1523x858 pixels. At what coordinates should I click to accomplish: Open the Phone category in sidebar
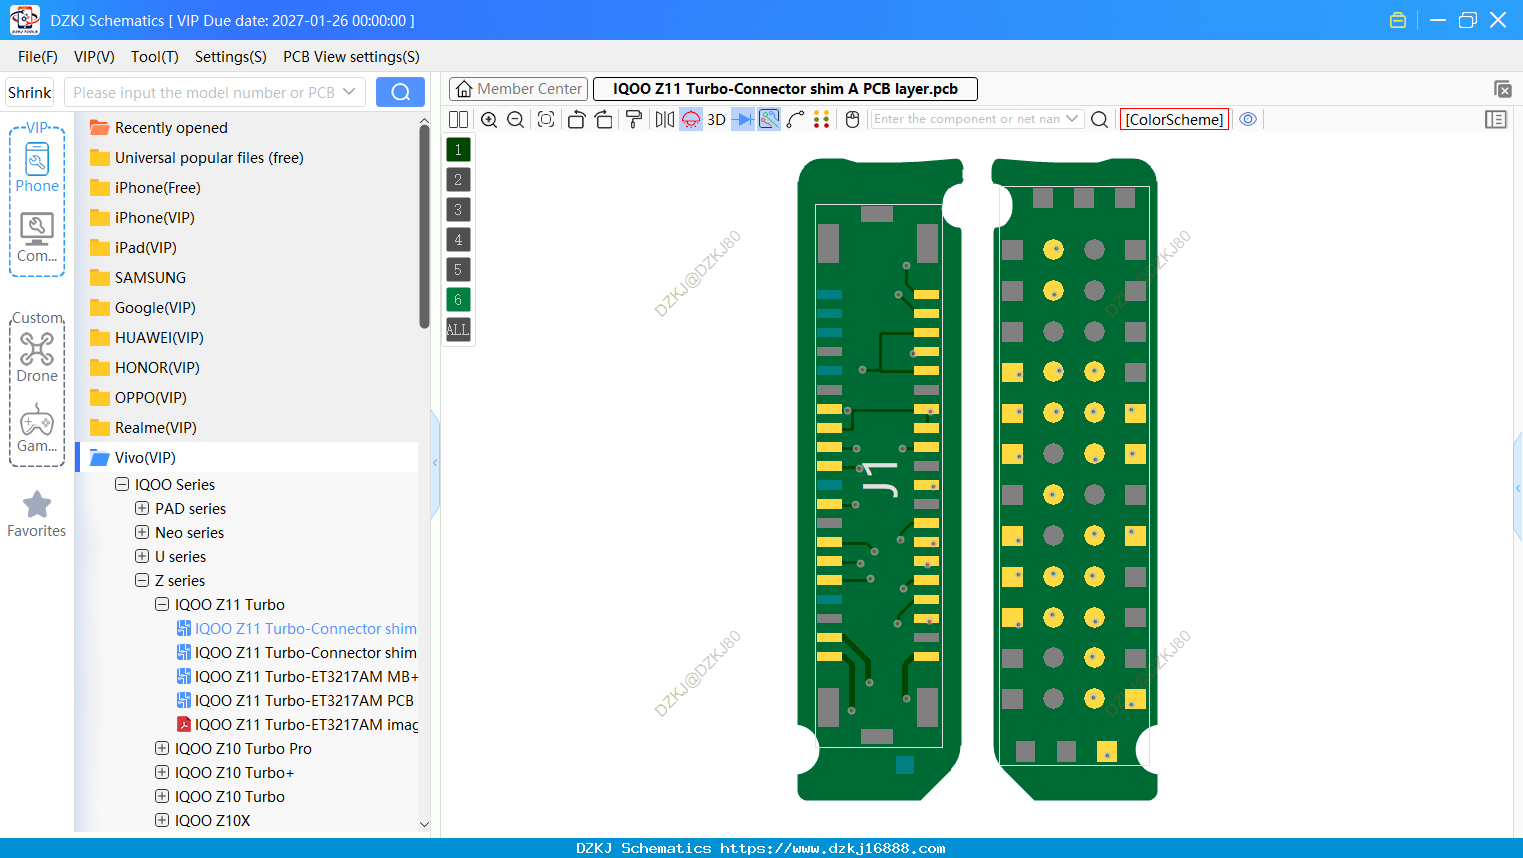click(37, 167)
